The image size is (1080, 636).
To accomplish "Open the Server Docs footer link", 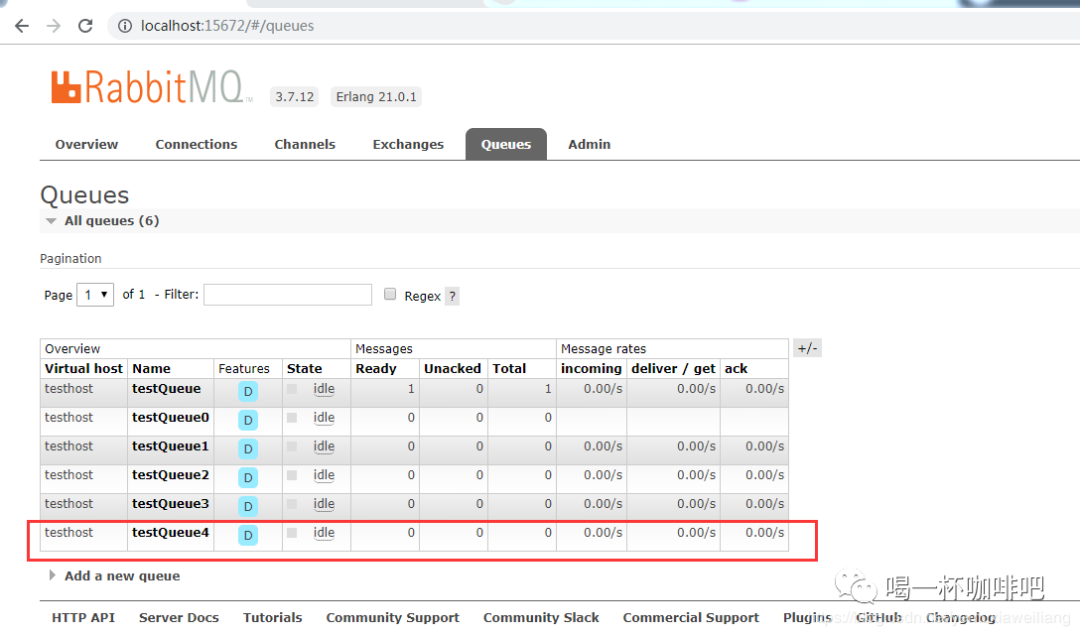I will (179, 618).
